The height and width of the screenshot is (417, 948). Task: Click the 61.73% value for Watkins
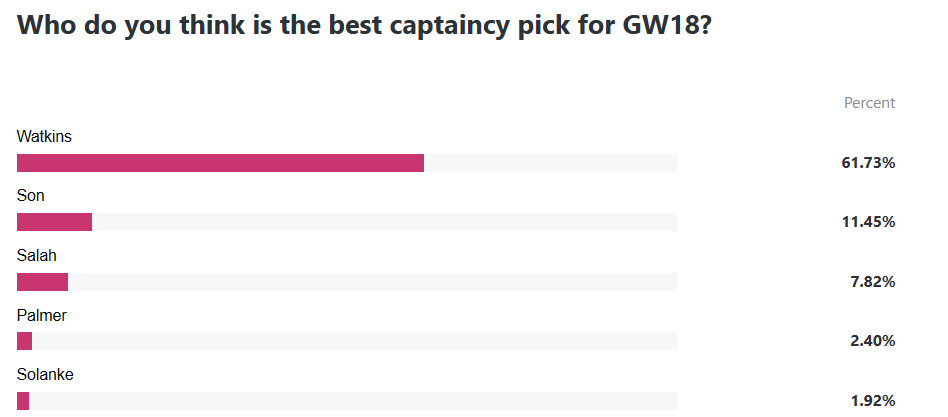point(867,163)
